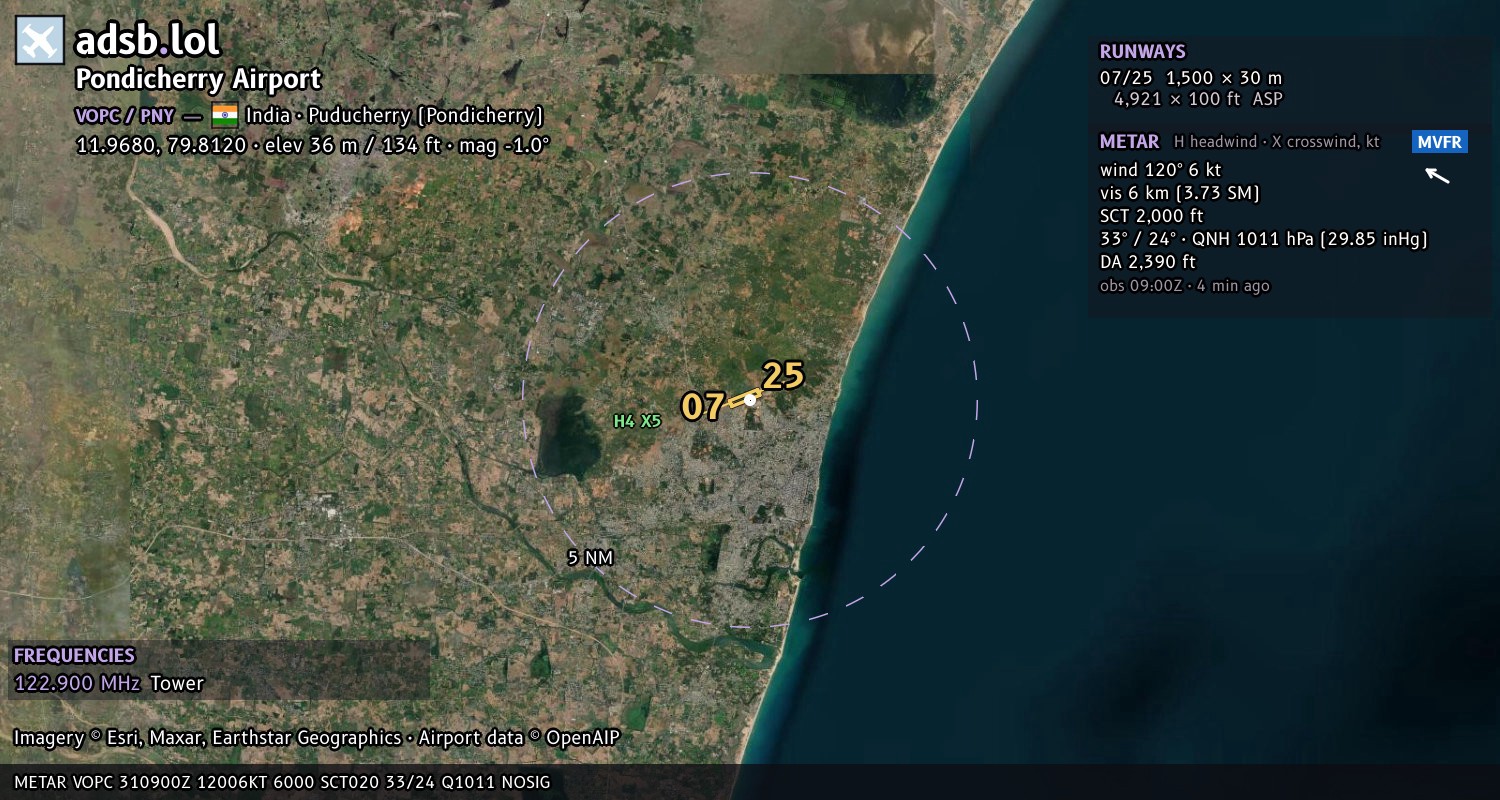
Task: Click the adsb.lol airplane logo icon
Action: (40, 41)
